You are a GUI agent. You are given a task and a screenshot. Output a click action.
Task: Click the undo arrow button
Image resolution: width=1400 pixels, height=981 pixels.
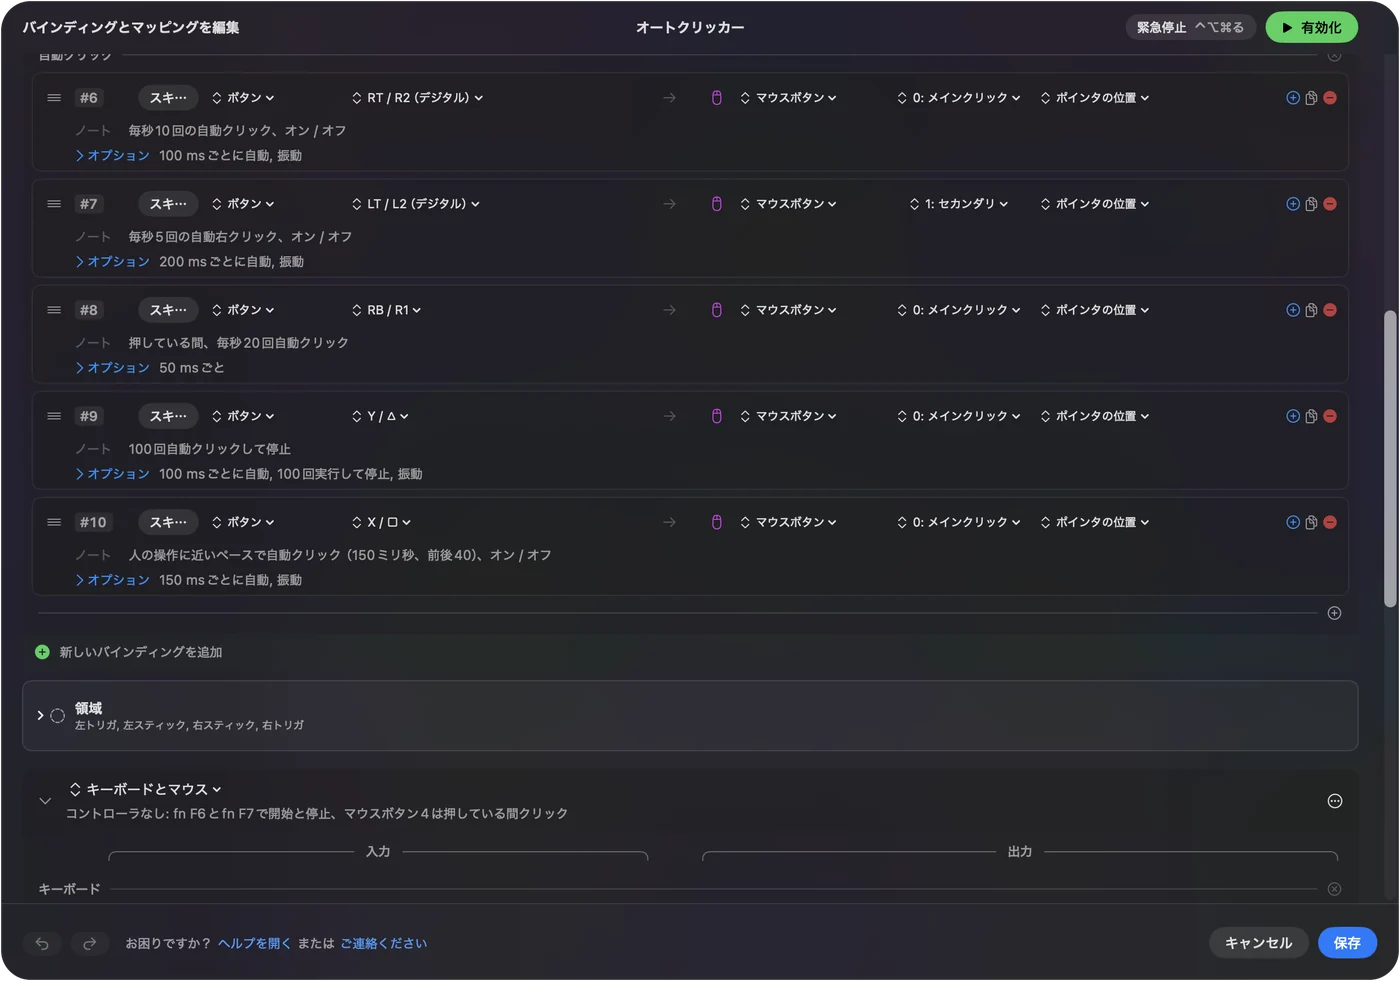(x=42, y=943)
